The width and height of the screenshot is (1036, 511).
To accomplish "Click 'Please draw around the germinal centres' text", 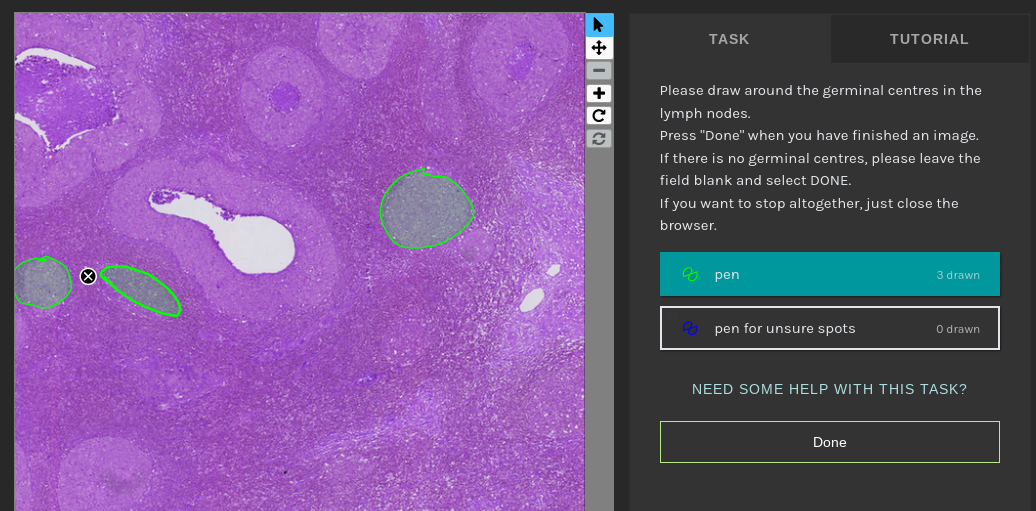I will click(x=821, y=101).
